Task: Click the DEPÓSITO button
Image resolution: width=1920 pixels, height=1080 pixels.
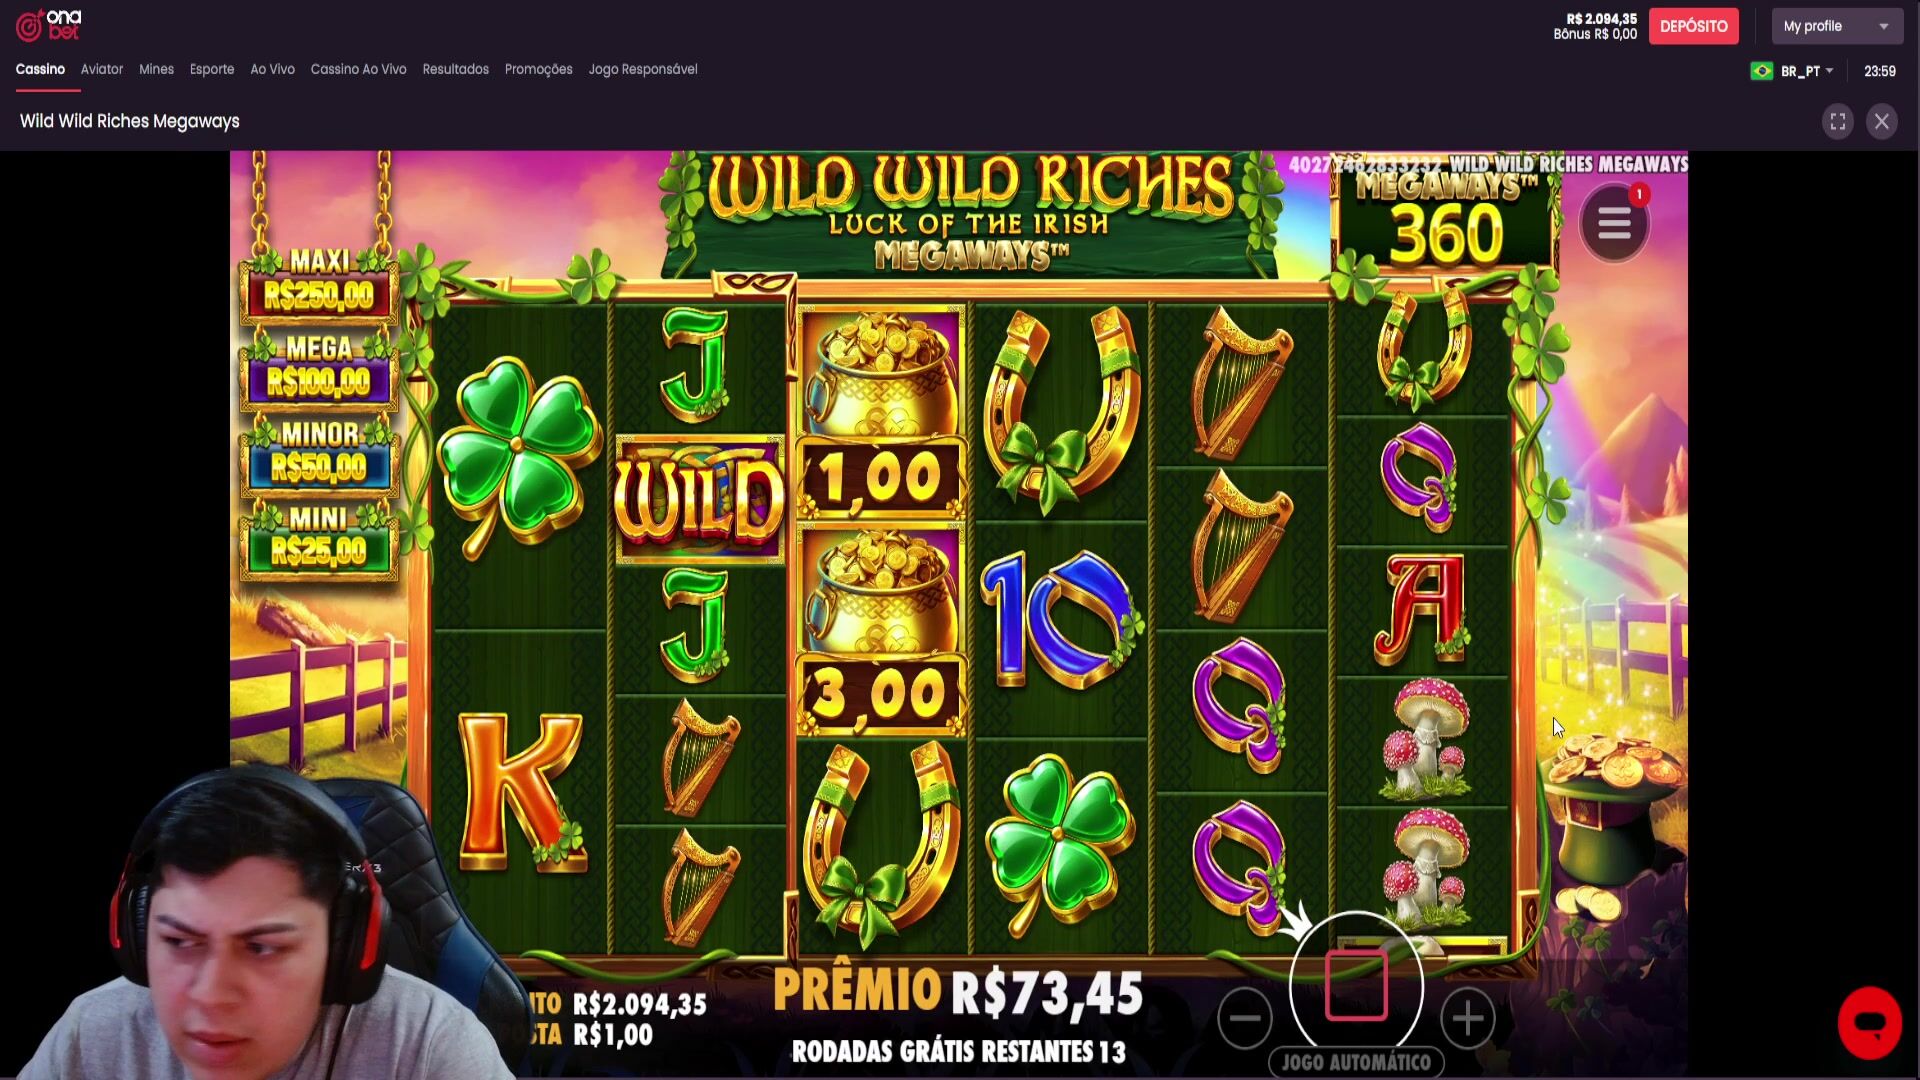Action: pyautogui.click(x=1693, y=26)
